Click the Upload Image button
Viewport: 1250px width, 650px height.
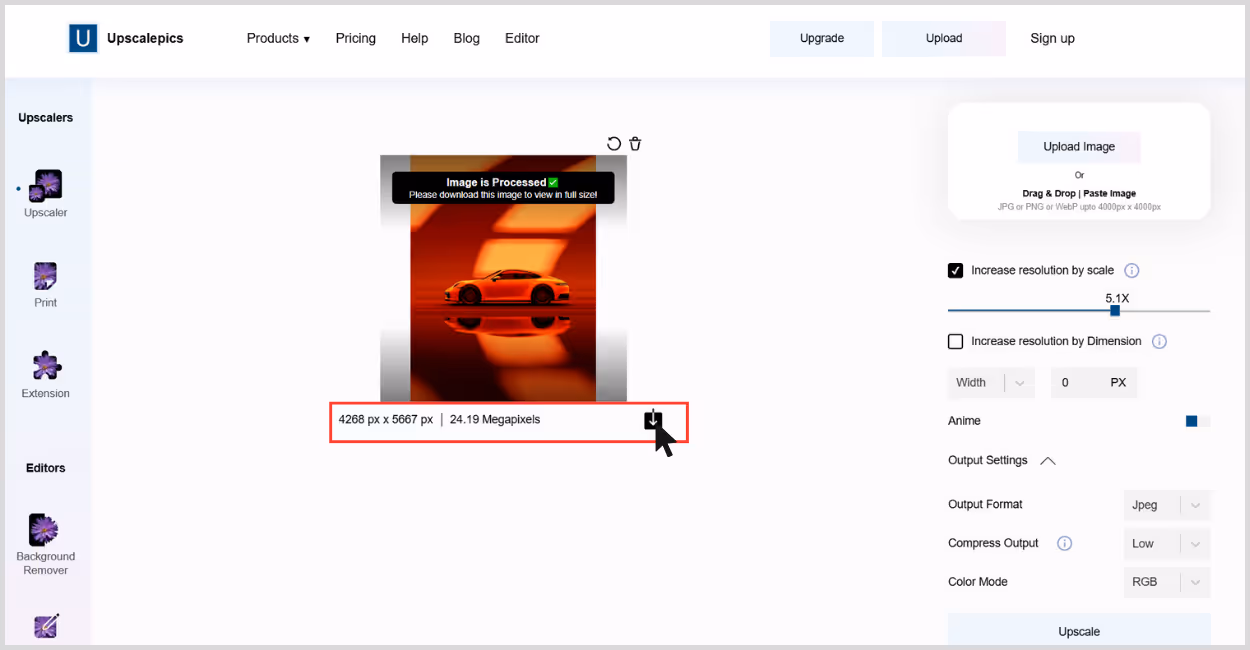coord(1079,147)
